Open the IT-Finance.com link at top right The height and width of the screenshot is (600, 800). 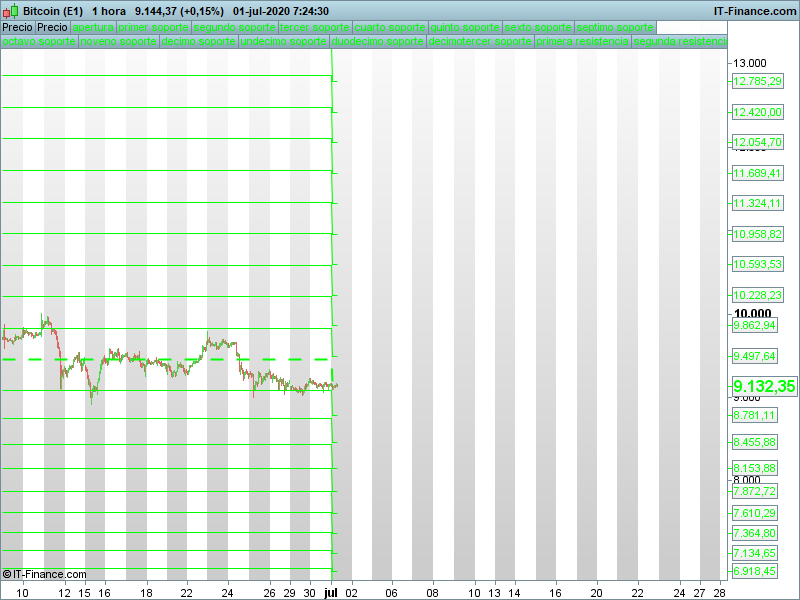coord(755,11)
